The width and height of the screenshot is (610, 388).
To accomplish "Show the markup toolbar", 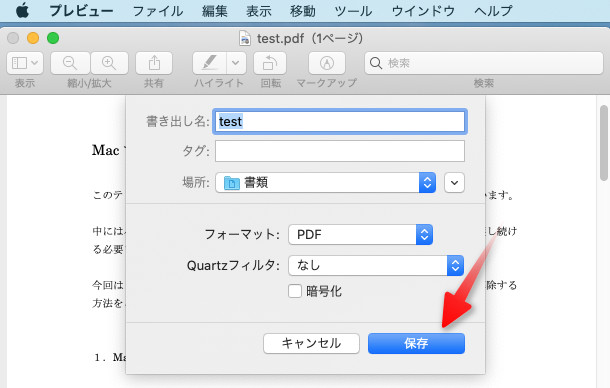I will (327, 63).
